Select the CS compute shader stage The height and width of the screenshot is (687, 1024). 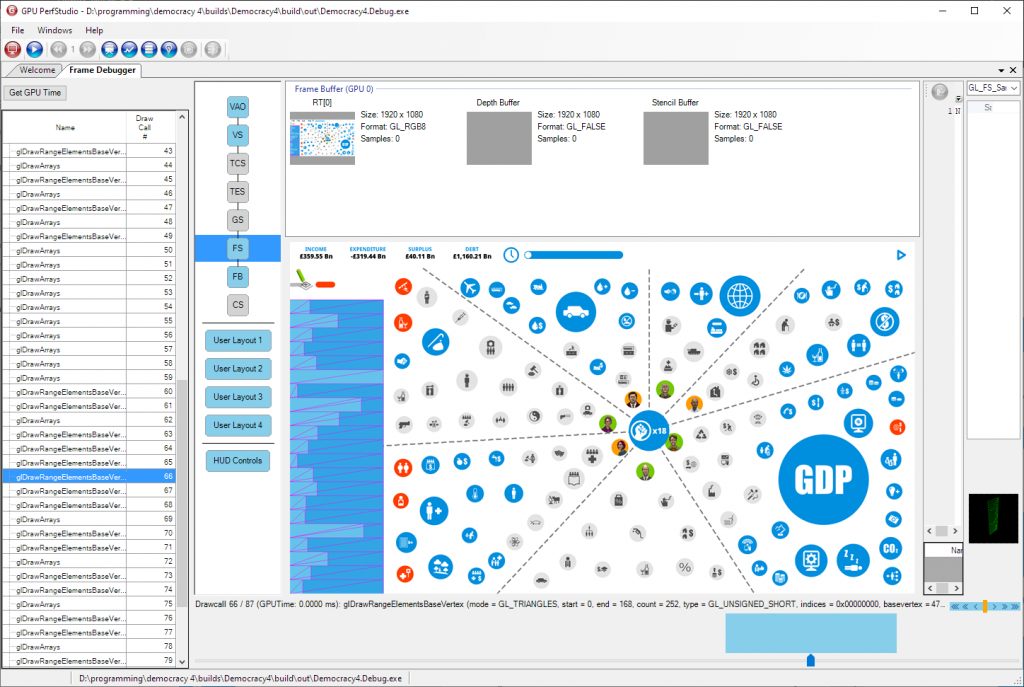[238, 304]
